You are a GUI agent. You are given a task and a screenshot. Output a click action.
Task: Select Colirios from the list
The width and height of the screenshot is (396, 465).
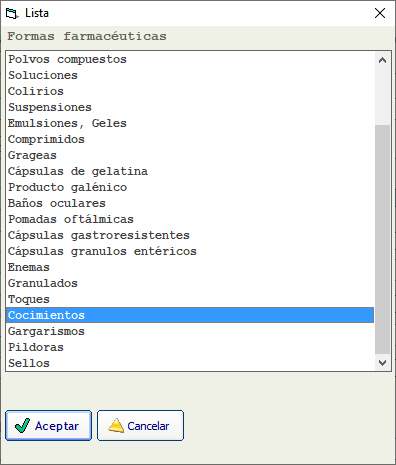click(x=190, y=91)
